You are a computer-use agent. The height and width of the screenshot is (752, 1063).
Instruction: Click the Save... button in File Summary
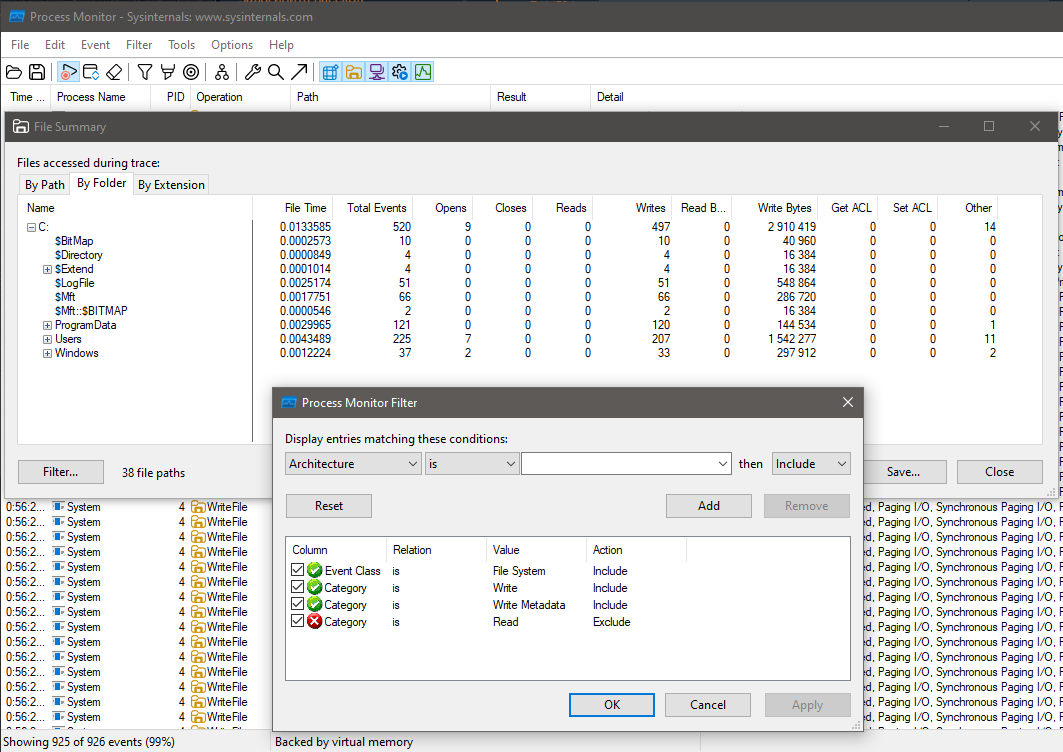(x=903, y=472)
